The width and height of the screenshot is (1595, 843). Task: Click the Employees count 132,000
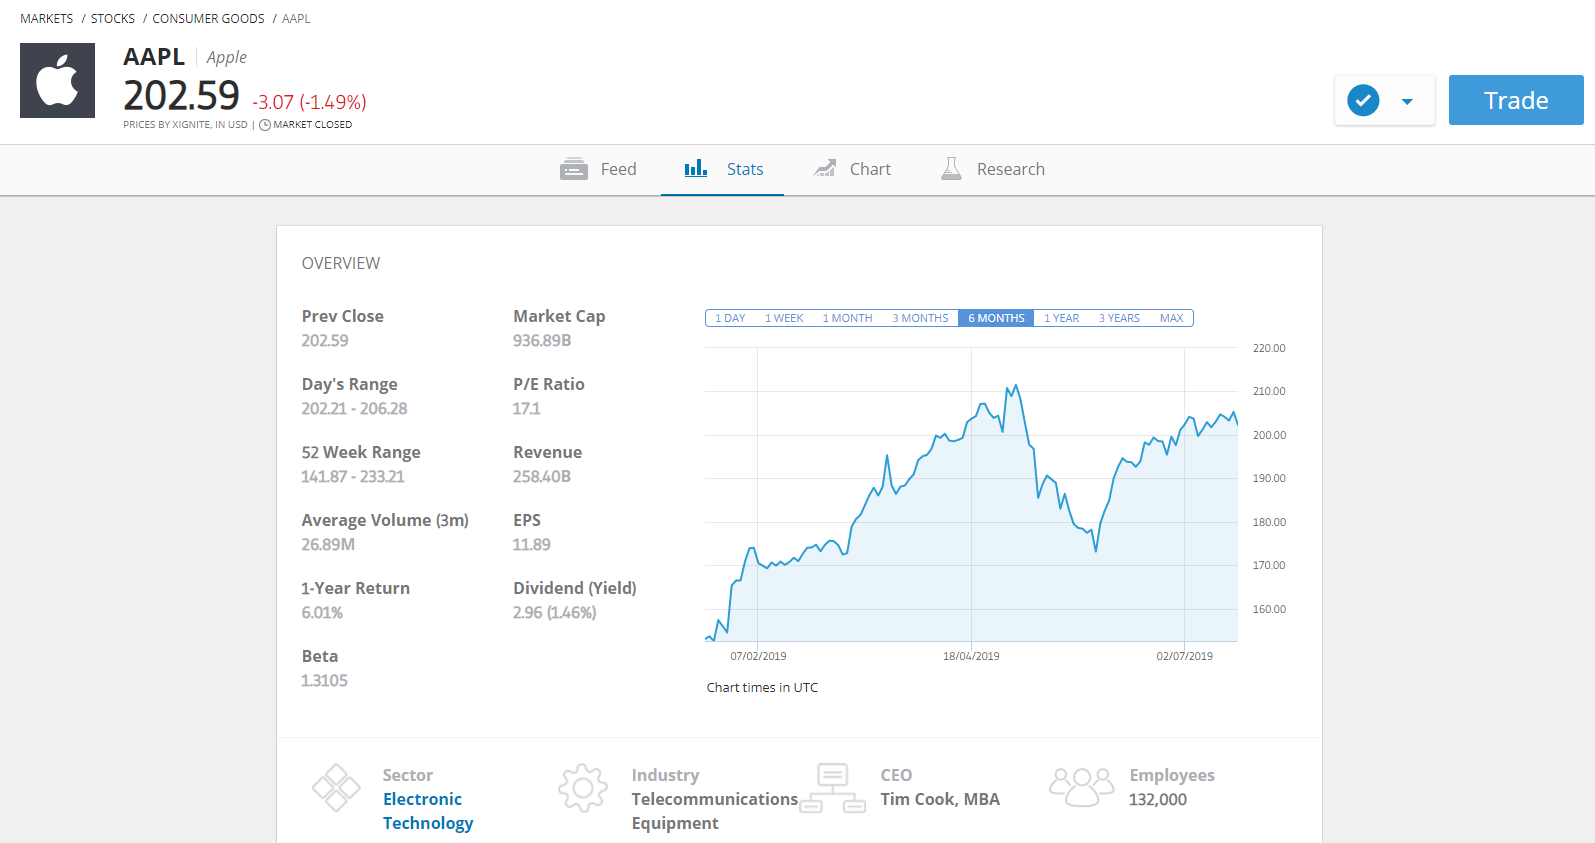point(1158,799)
